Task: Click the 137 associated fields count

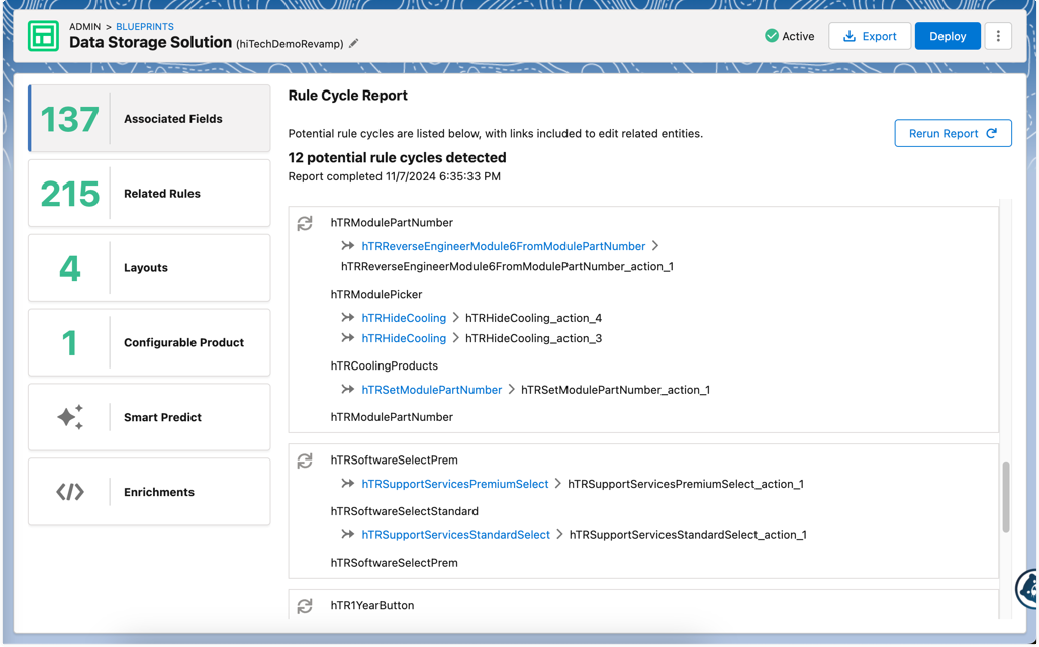Action: pos(70,119)
